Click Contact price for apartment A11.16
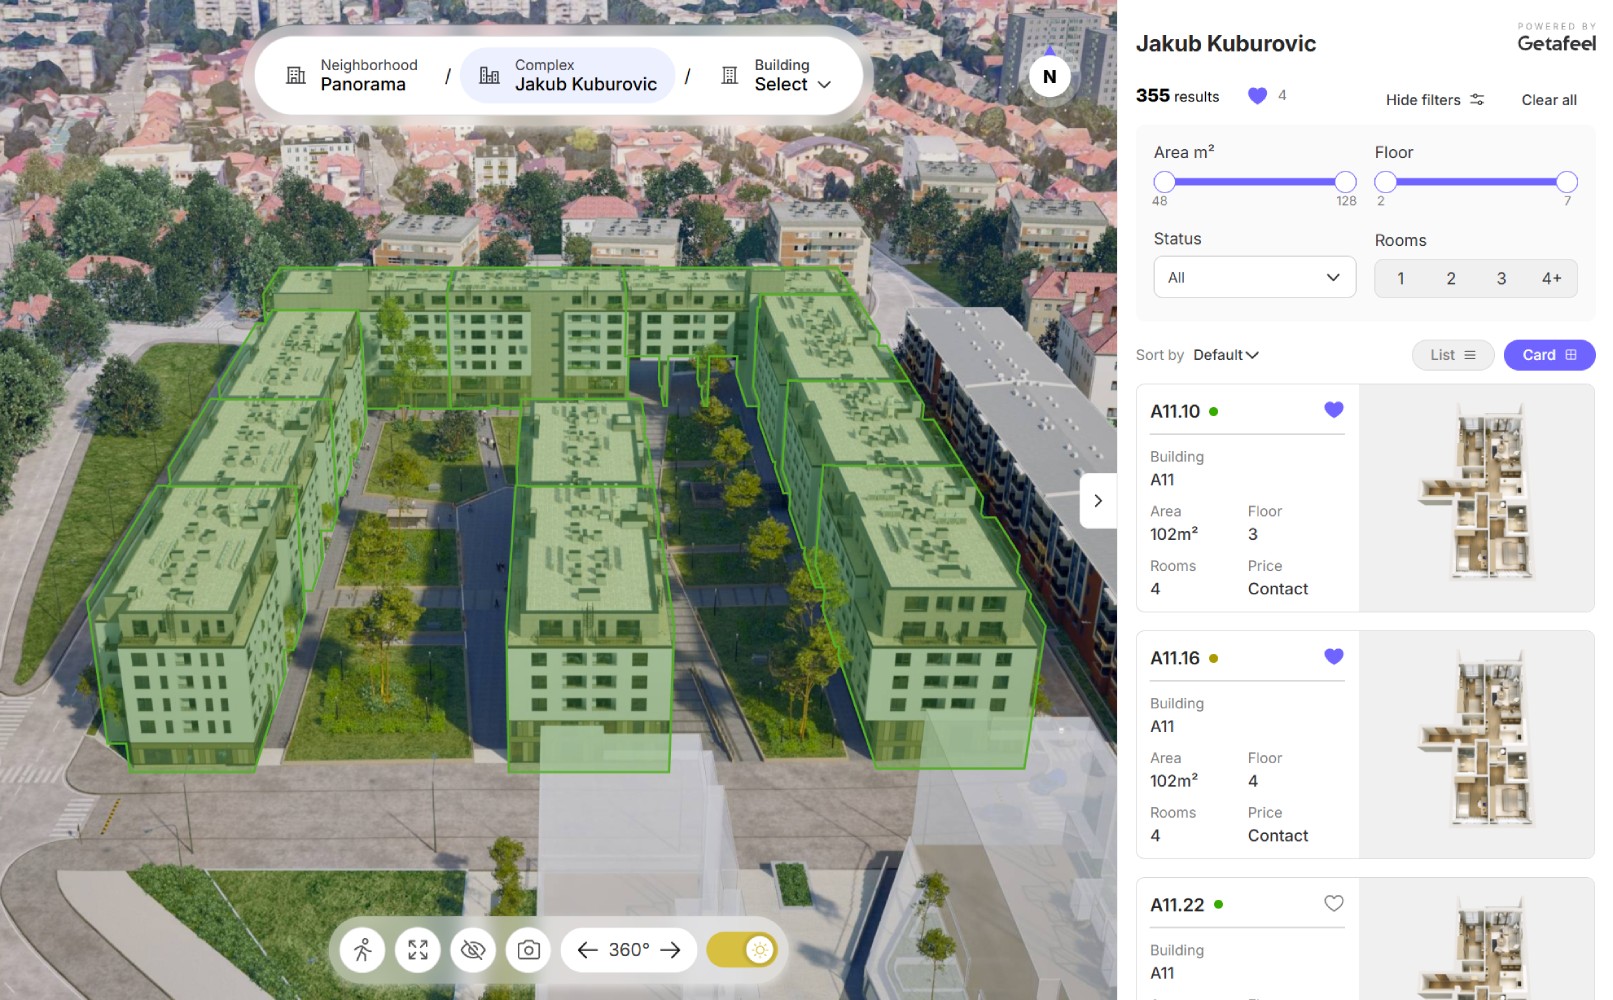Image resolution: width=1613 pixels, height=1000 pixels. tap(1278, 836)
